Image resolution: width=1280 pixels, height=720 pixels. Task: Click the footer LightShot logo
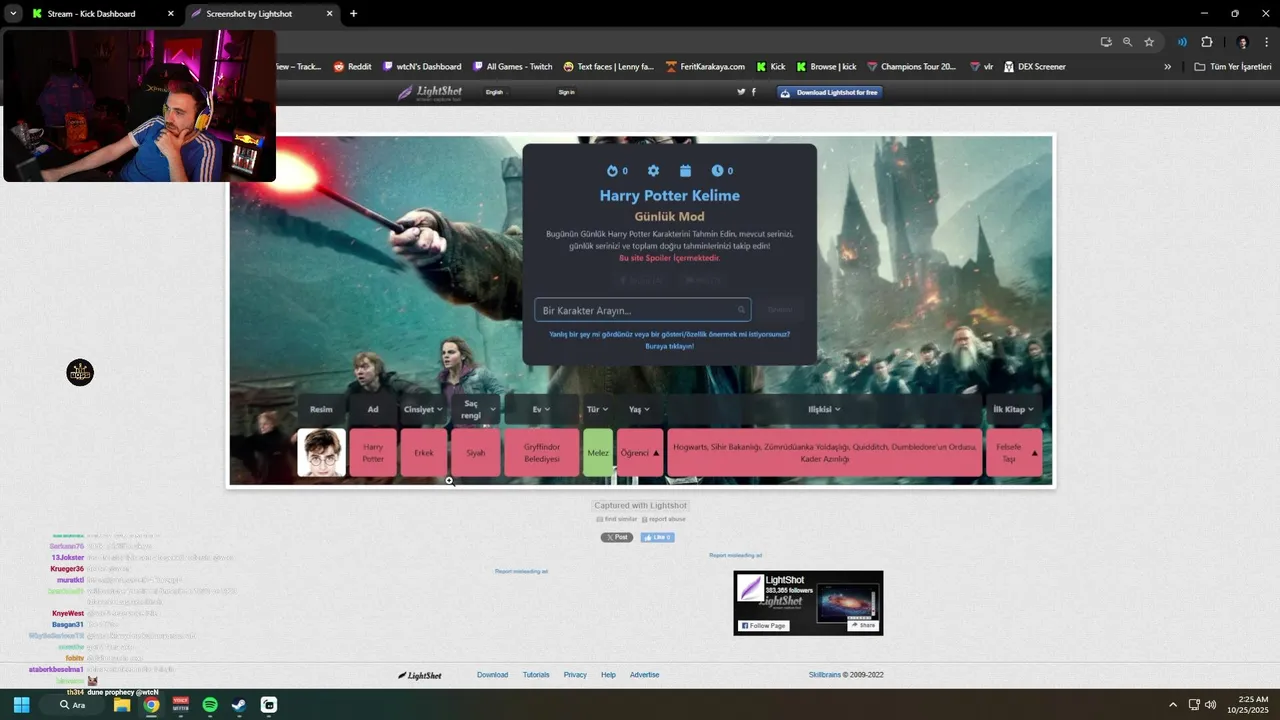coord(420,675)
